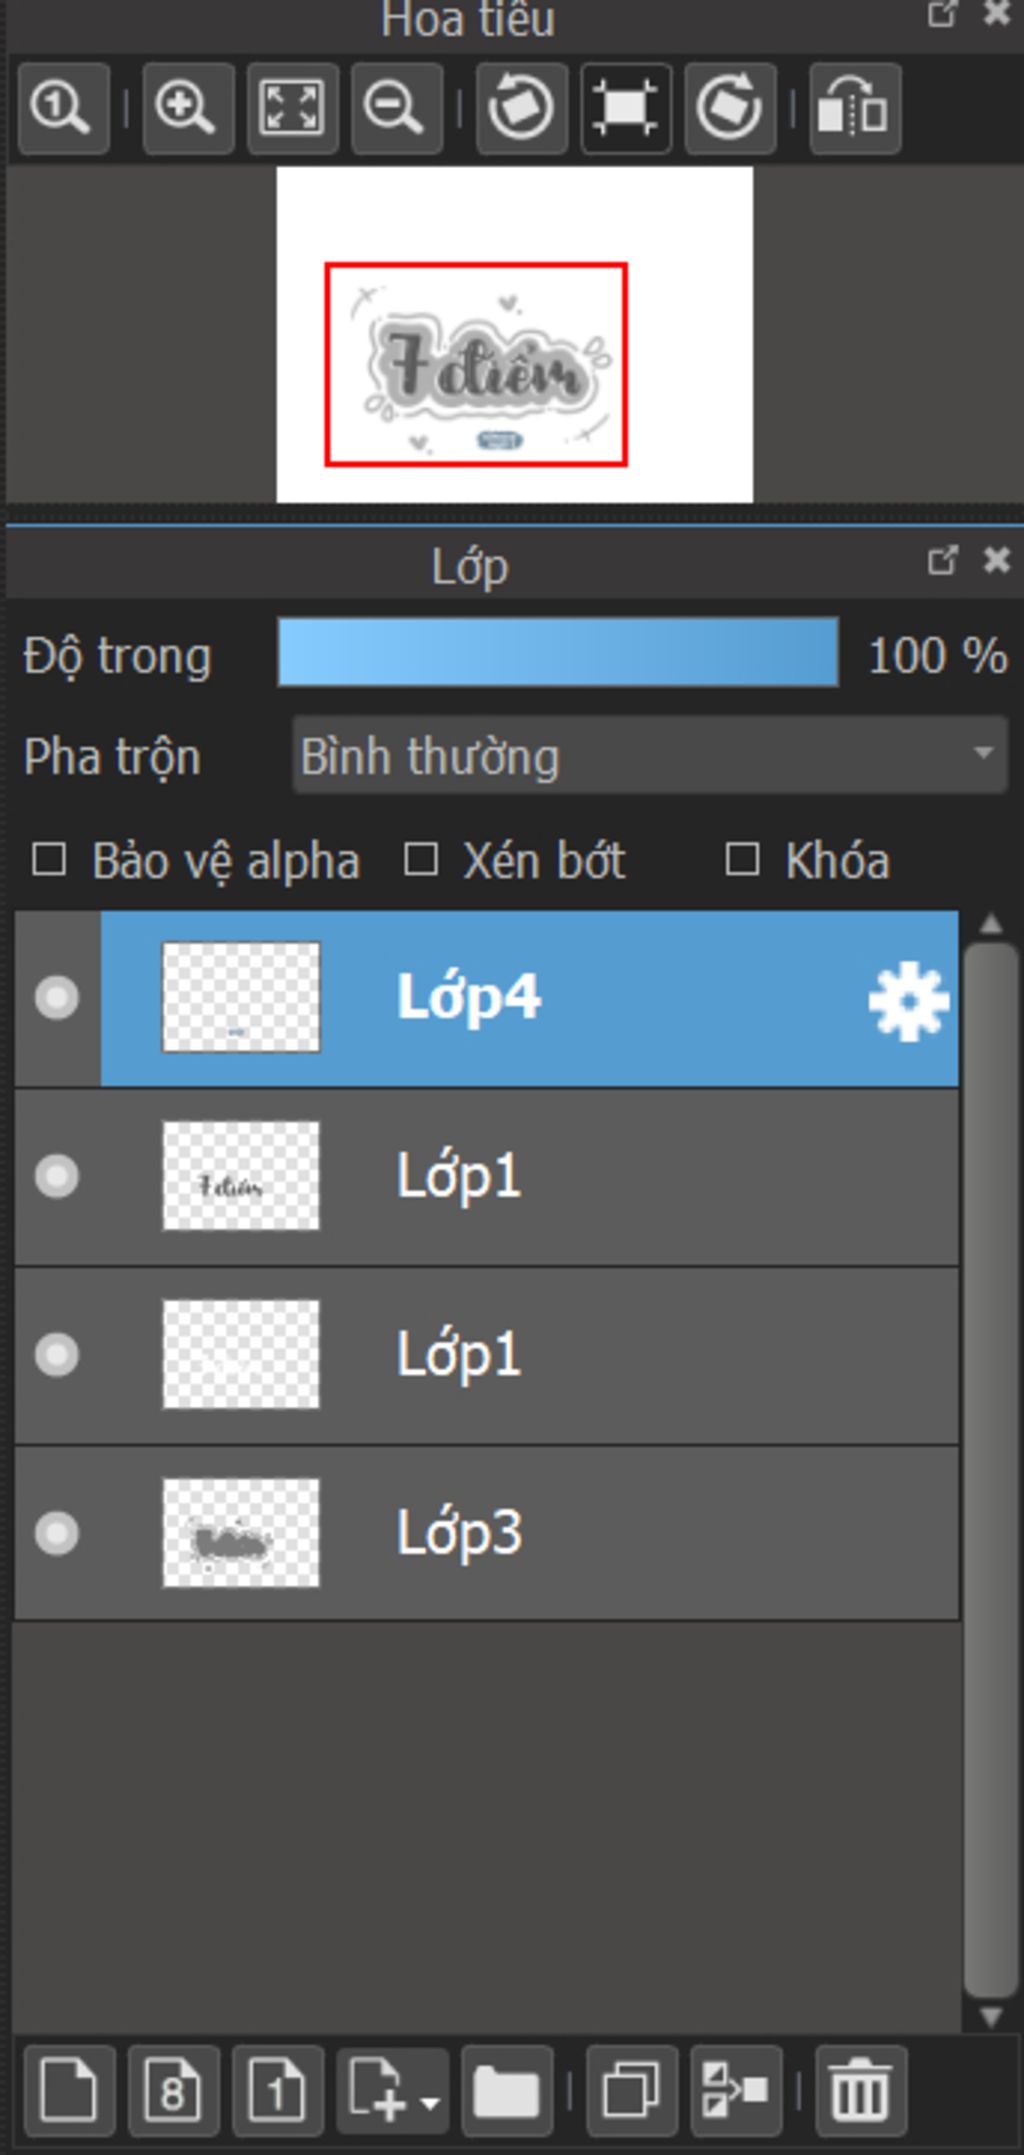Viewport: 1024px width, 2155px height.
Task: Delete the layer with trash icon
Action: pos(860,2091)
